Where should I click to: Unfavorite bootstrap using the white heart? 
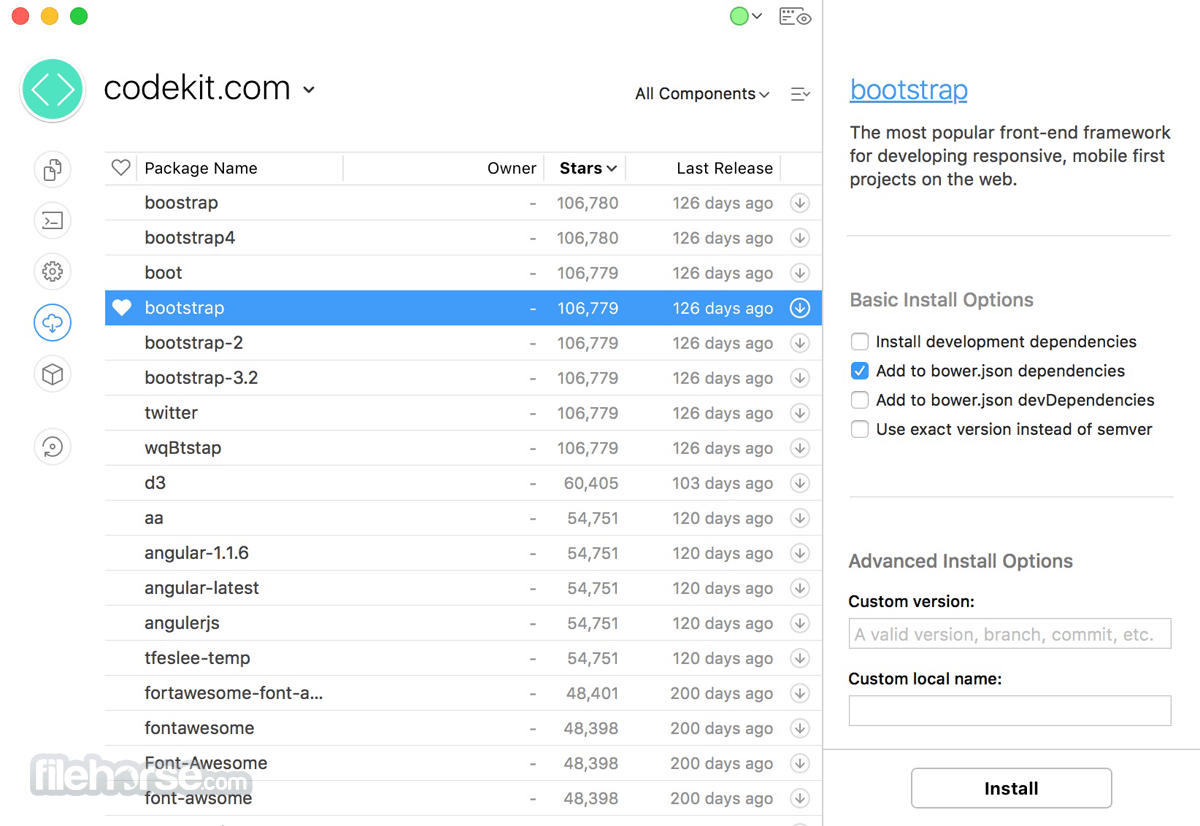pyautogui.click(x=121, y=308)
